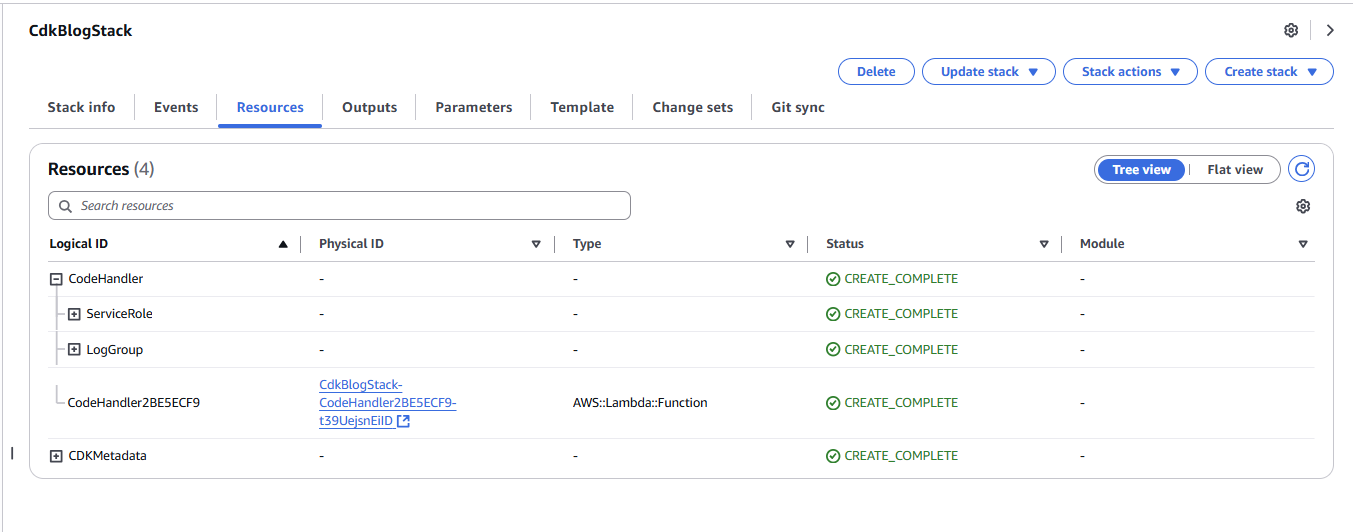This screenshot has height=532, width=1353.
Task: Click CodeHandler status check icon
Action: click(x=833, y=279)
